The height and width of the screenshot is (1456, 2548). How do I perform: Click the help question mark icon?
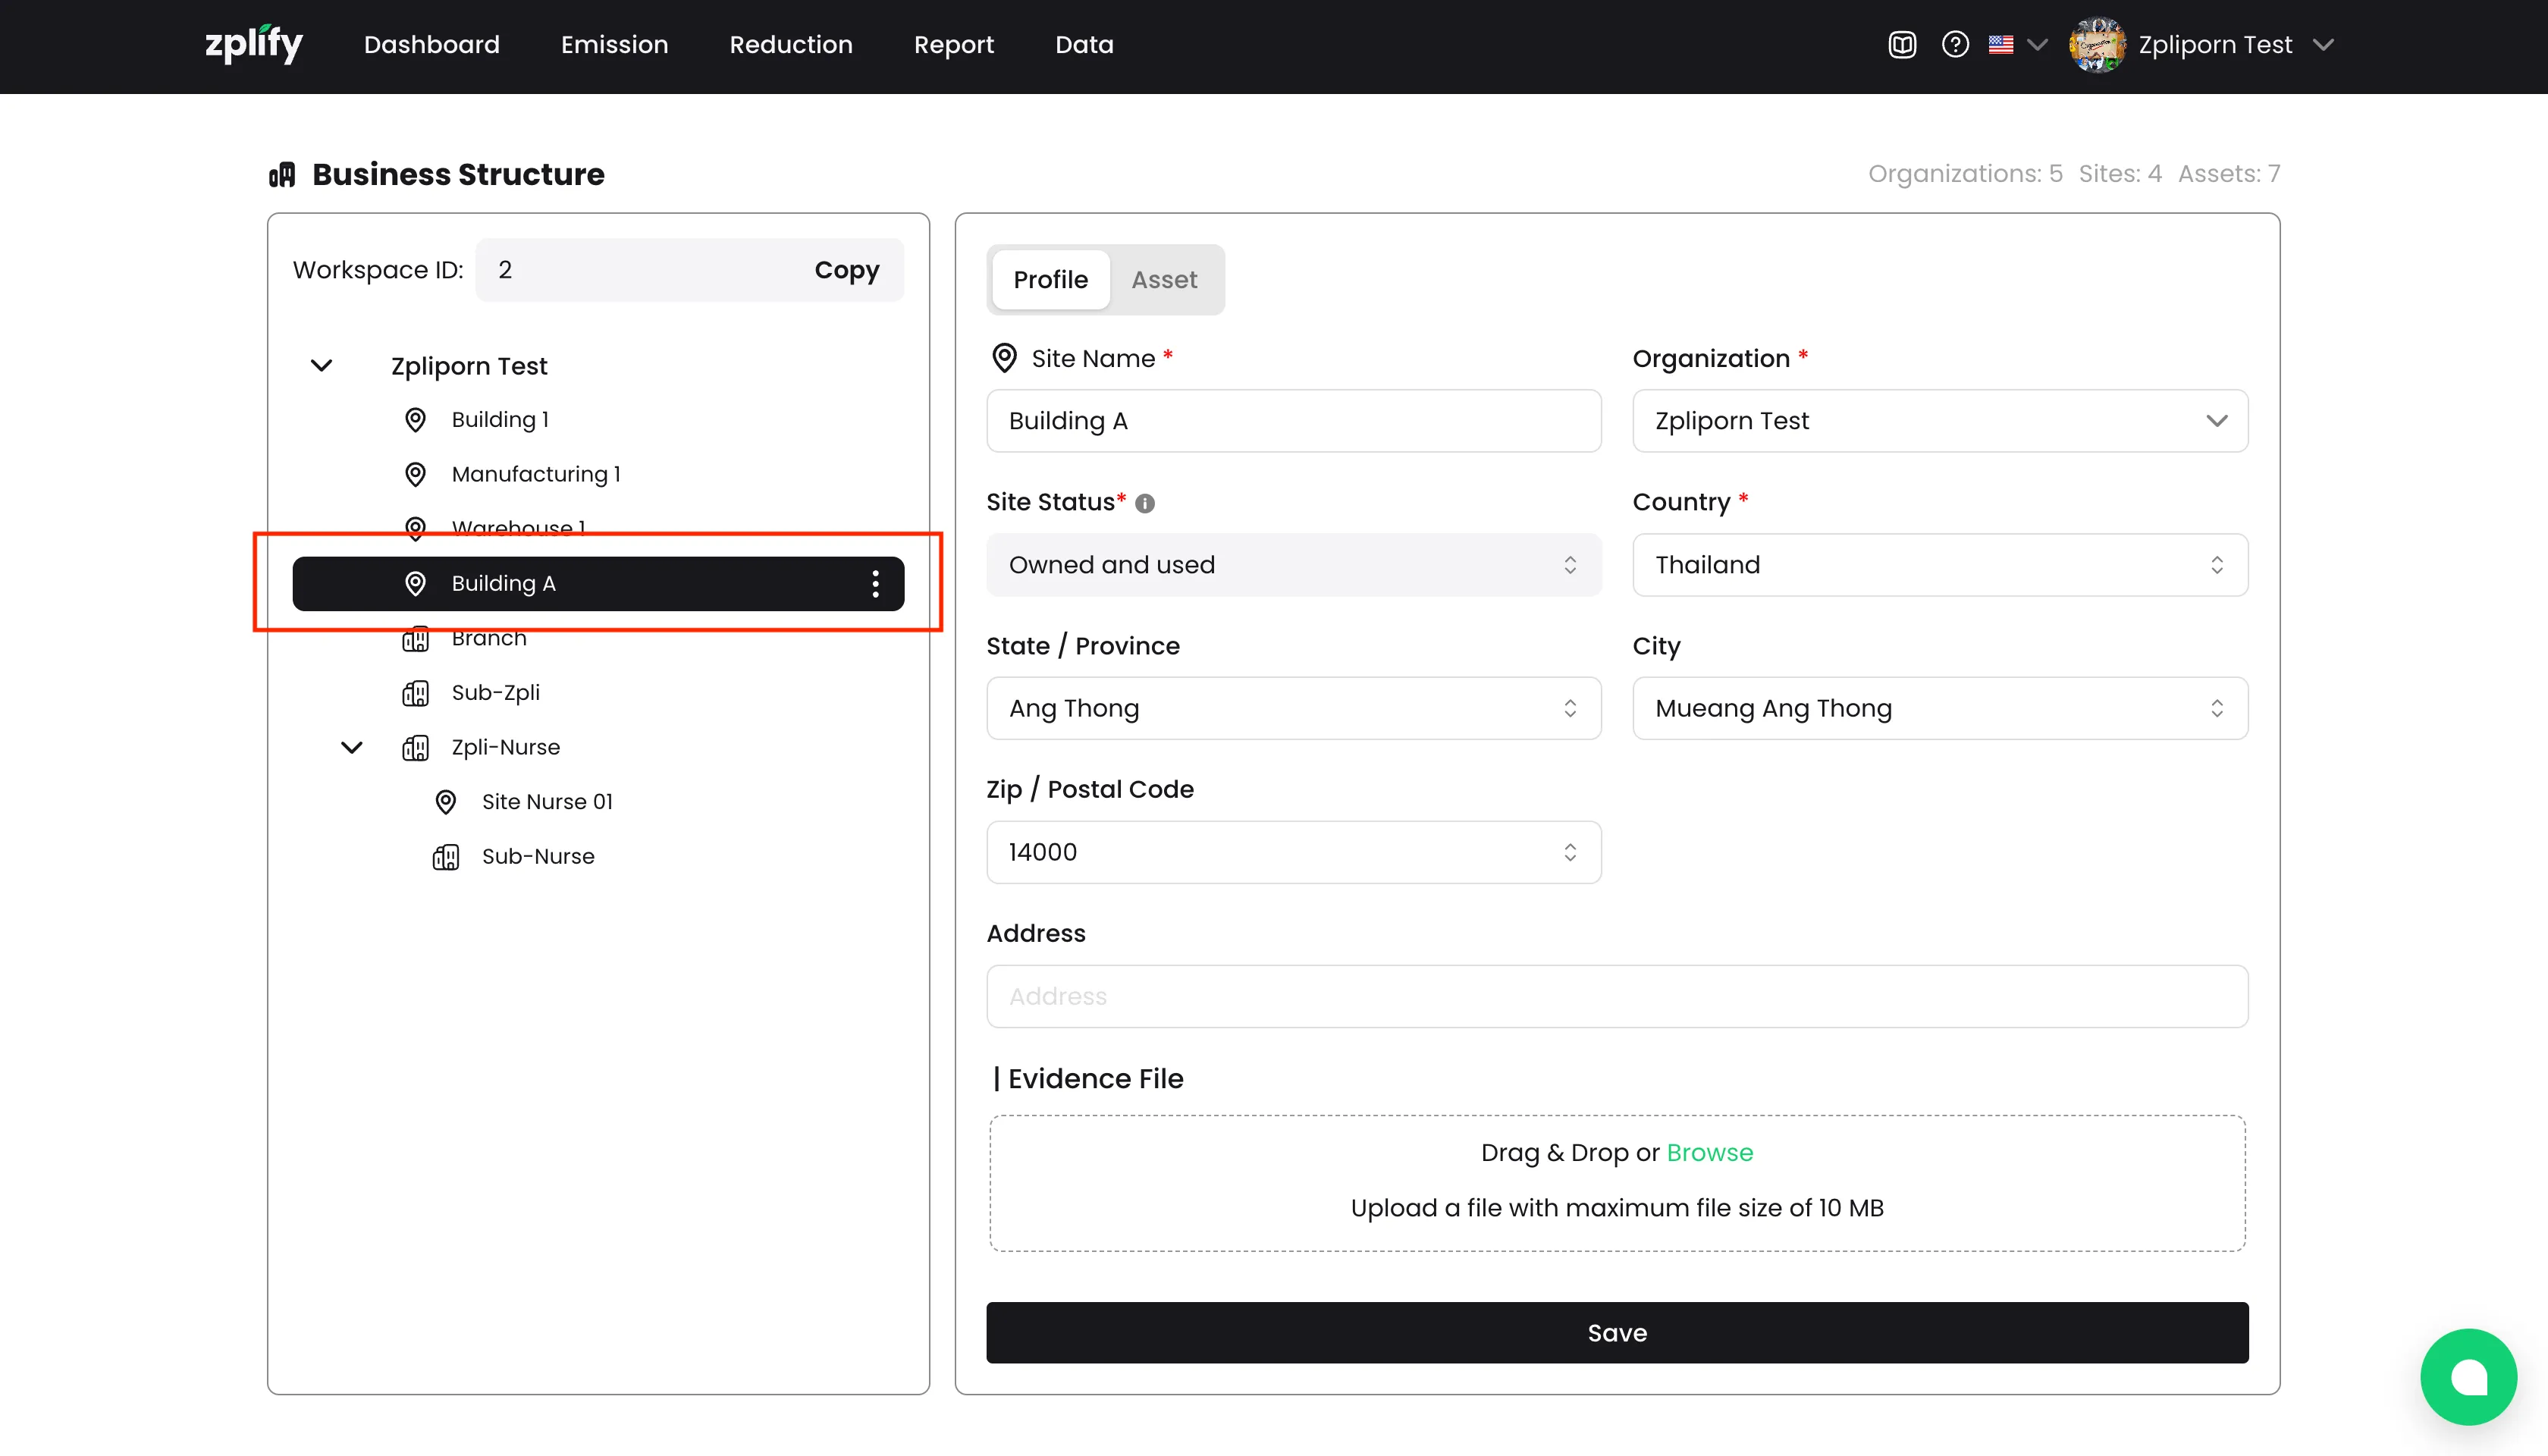1955,45
